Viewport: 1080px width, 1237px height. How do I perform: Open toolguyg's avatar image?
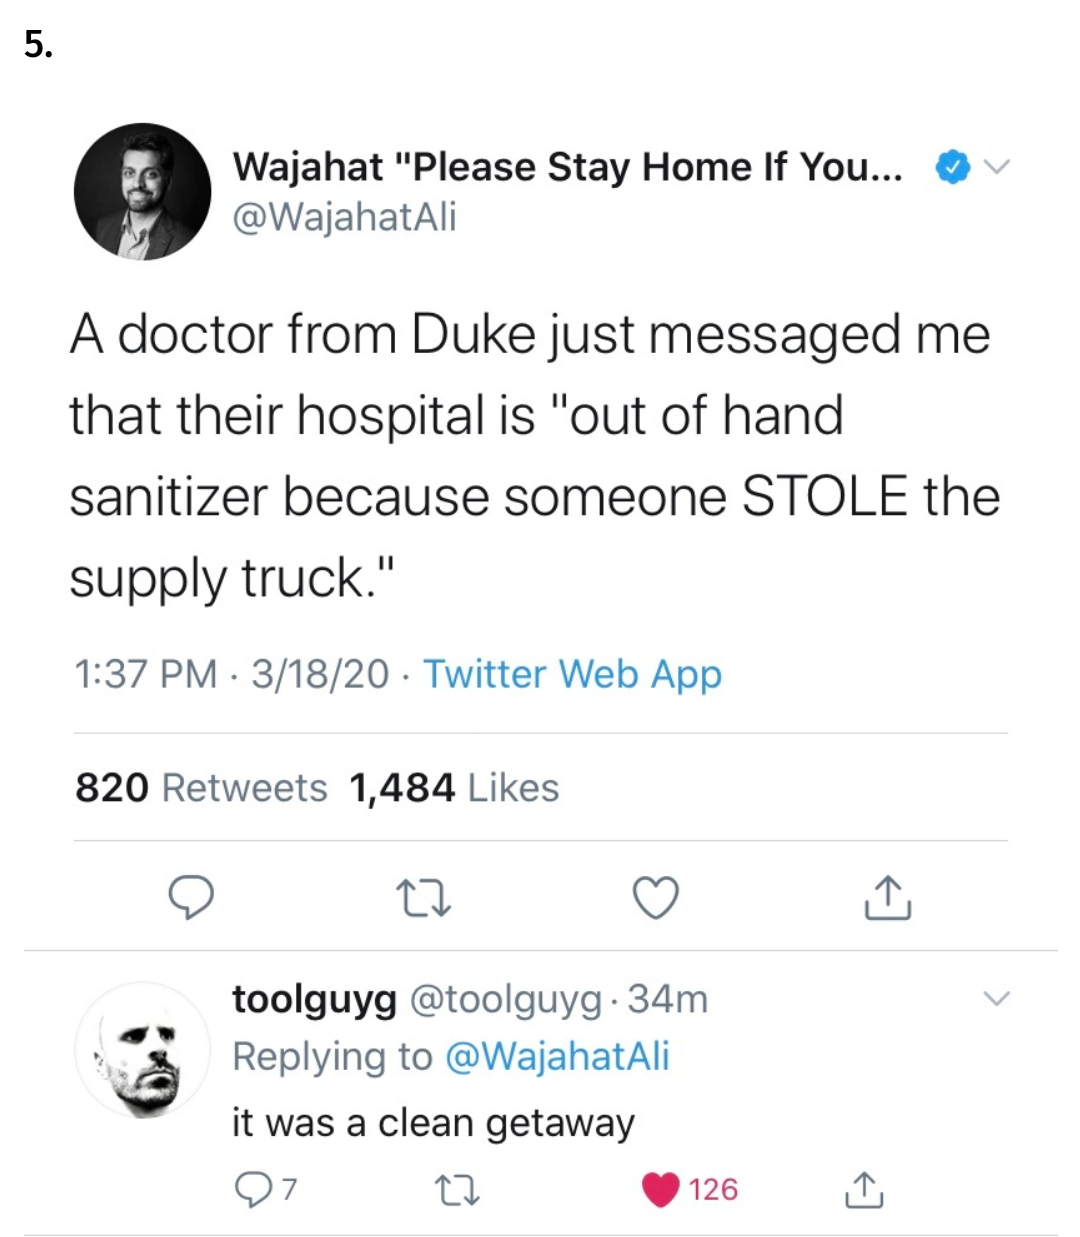pos(142,1050)
